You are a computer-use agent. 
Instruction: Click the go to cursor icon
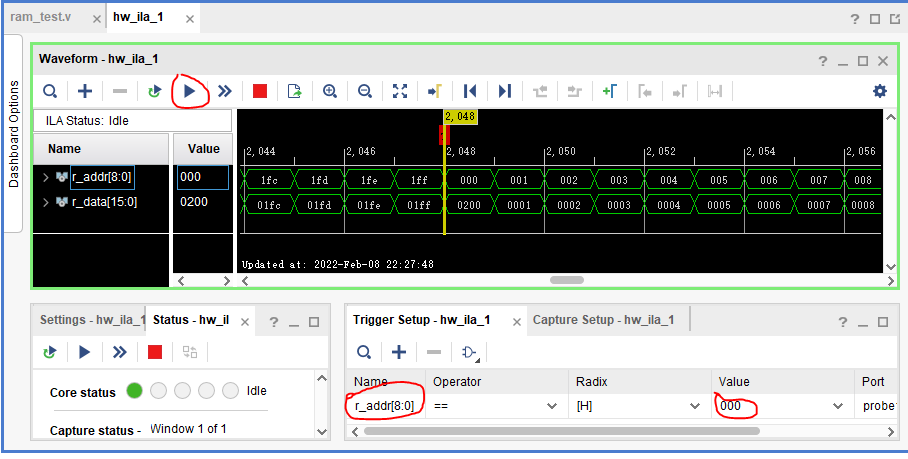434,91
